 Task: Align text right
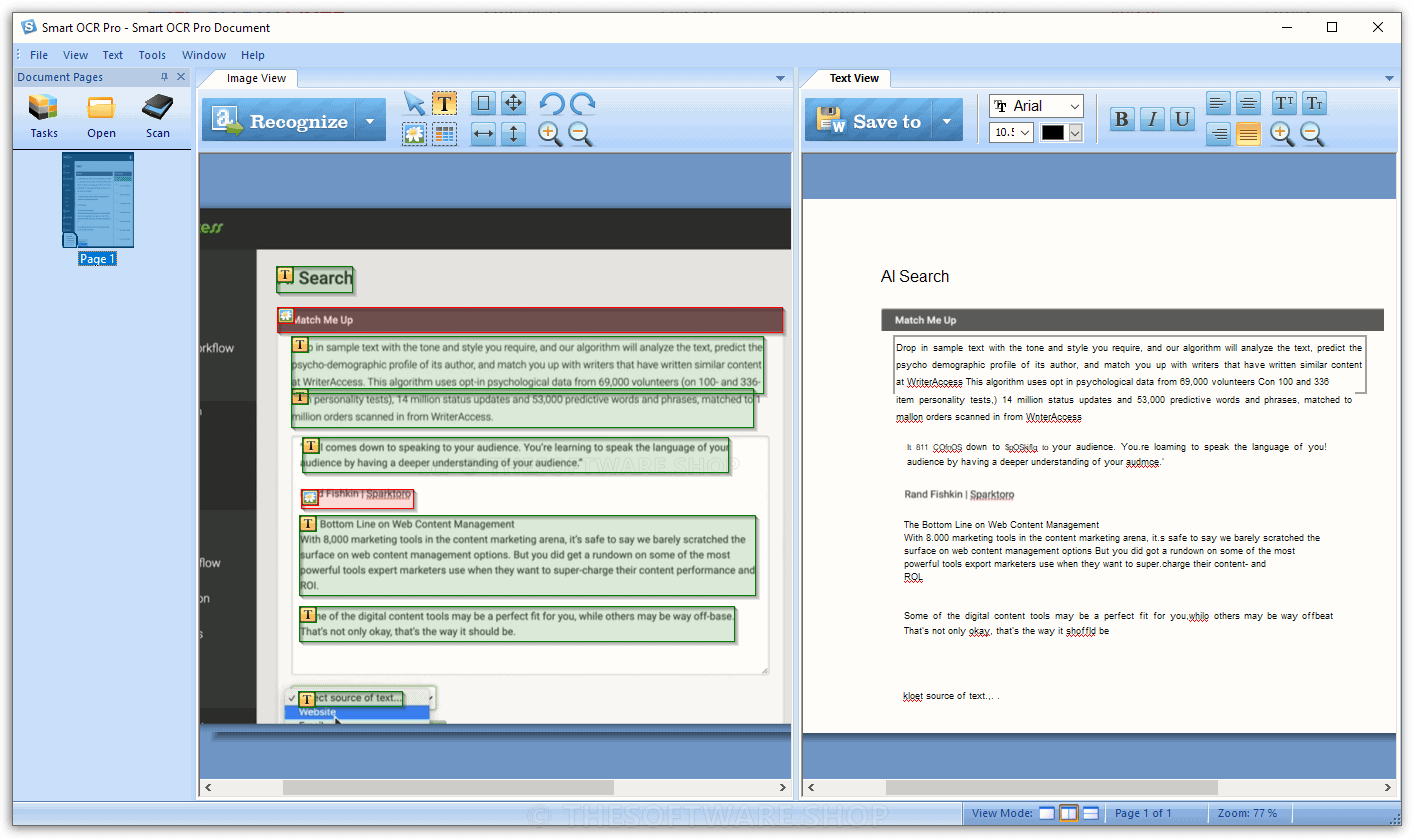[x=1218, y=134]
